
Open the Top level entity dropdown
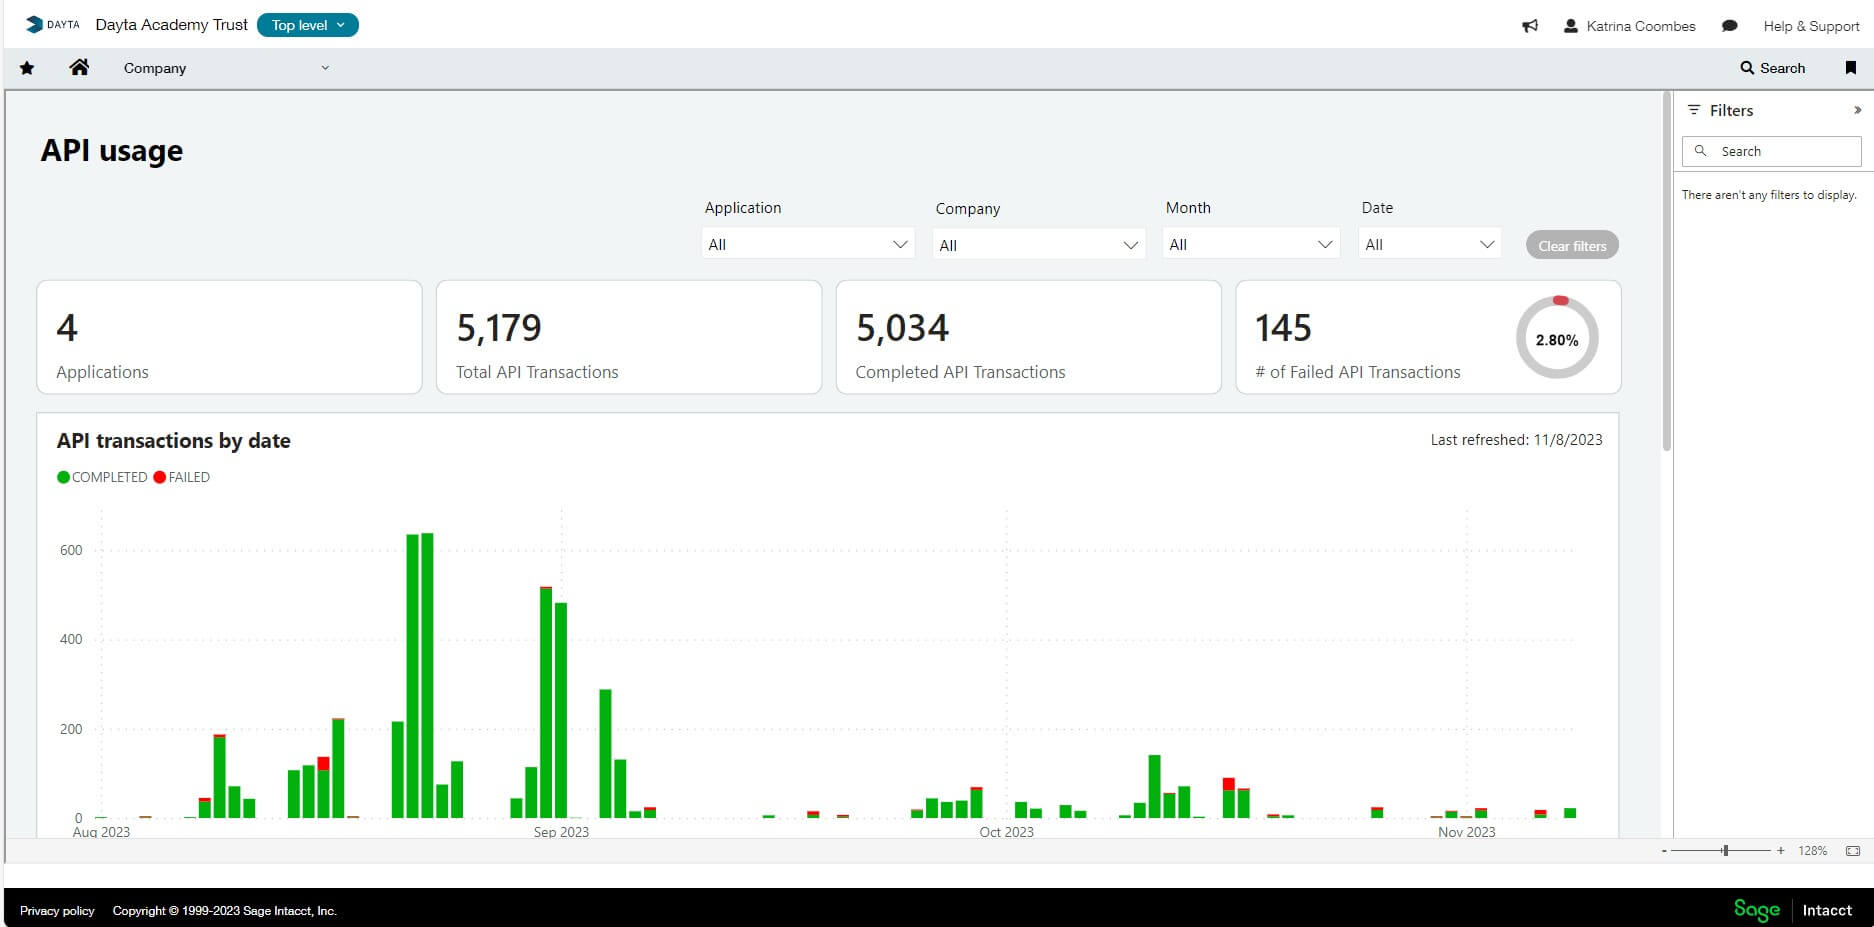308,25
